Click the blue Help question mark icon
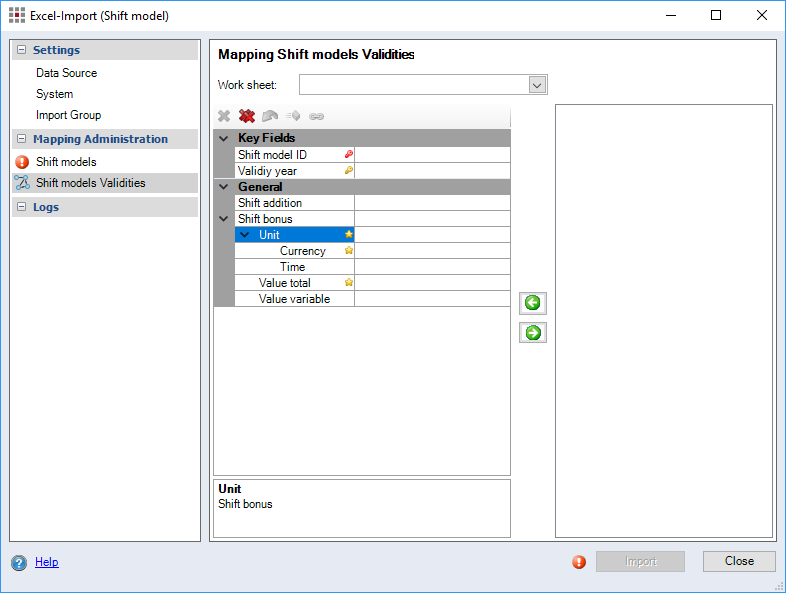Screen dimensions: 786x593 click(19, 563)
